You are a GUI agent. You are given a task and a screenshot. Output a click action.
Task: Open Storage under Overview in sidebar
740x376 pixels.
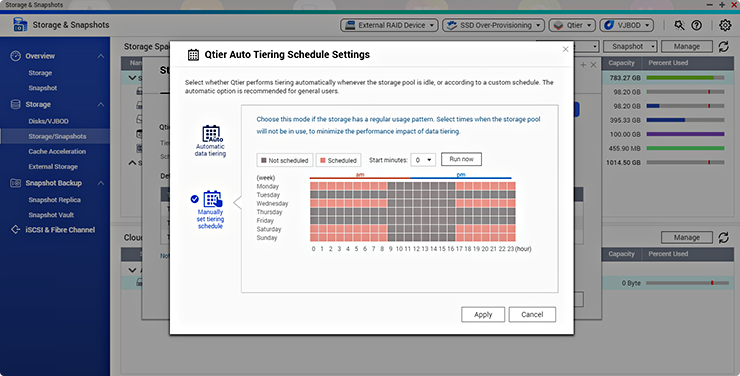pos(40,73)
